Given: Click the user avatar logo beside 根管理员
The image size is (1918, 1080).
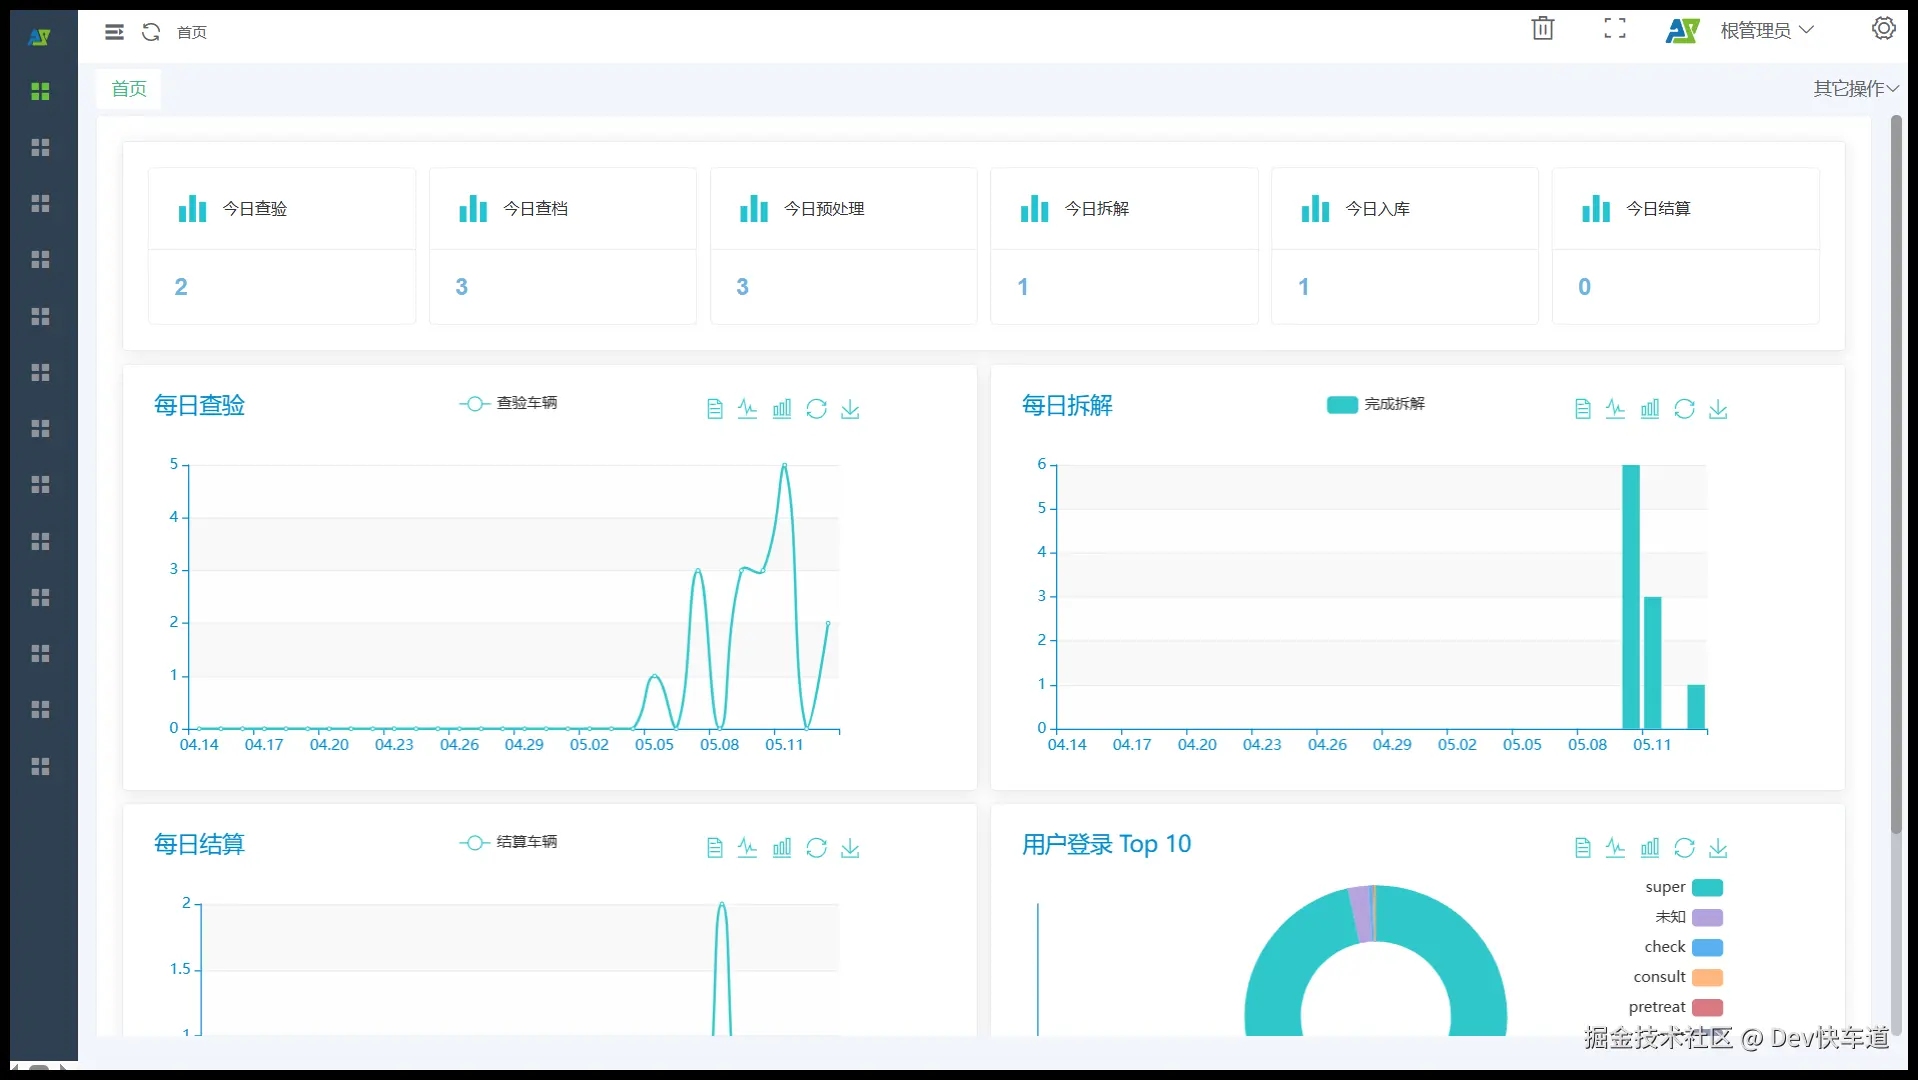Looking at the screenshot, I should point(1683,31).
